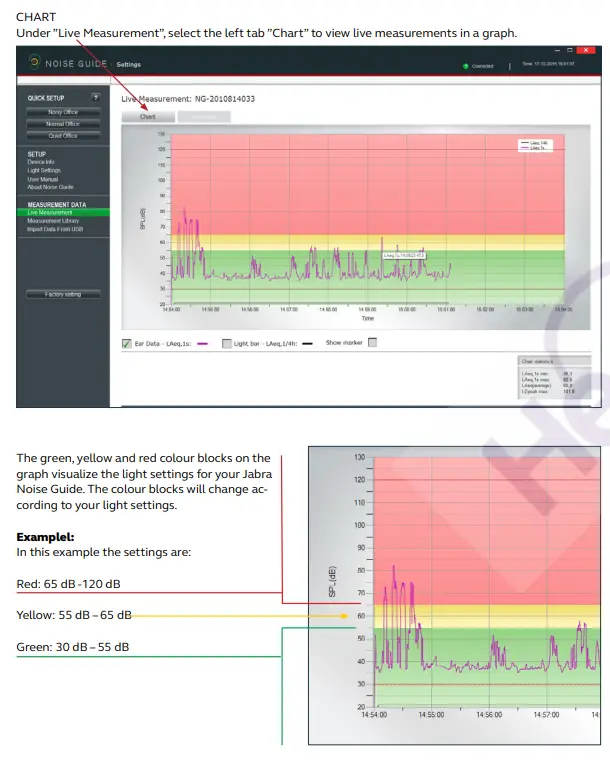This screenshot has width=610, height=763.
Task: Click the CHART page heading
Action: (x=36, y=17)
